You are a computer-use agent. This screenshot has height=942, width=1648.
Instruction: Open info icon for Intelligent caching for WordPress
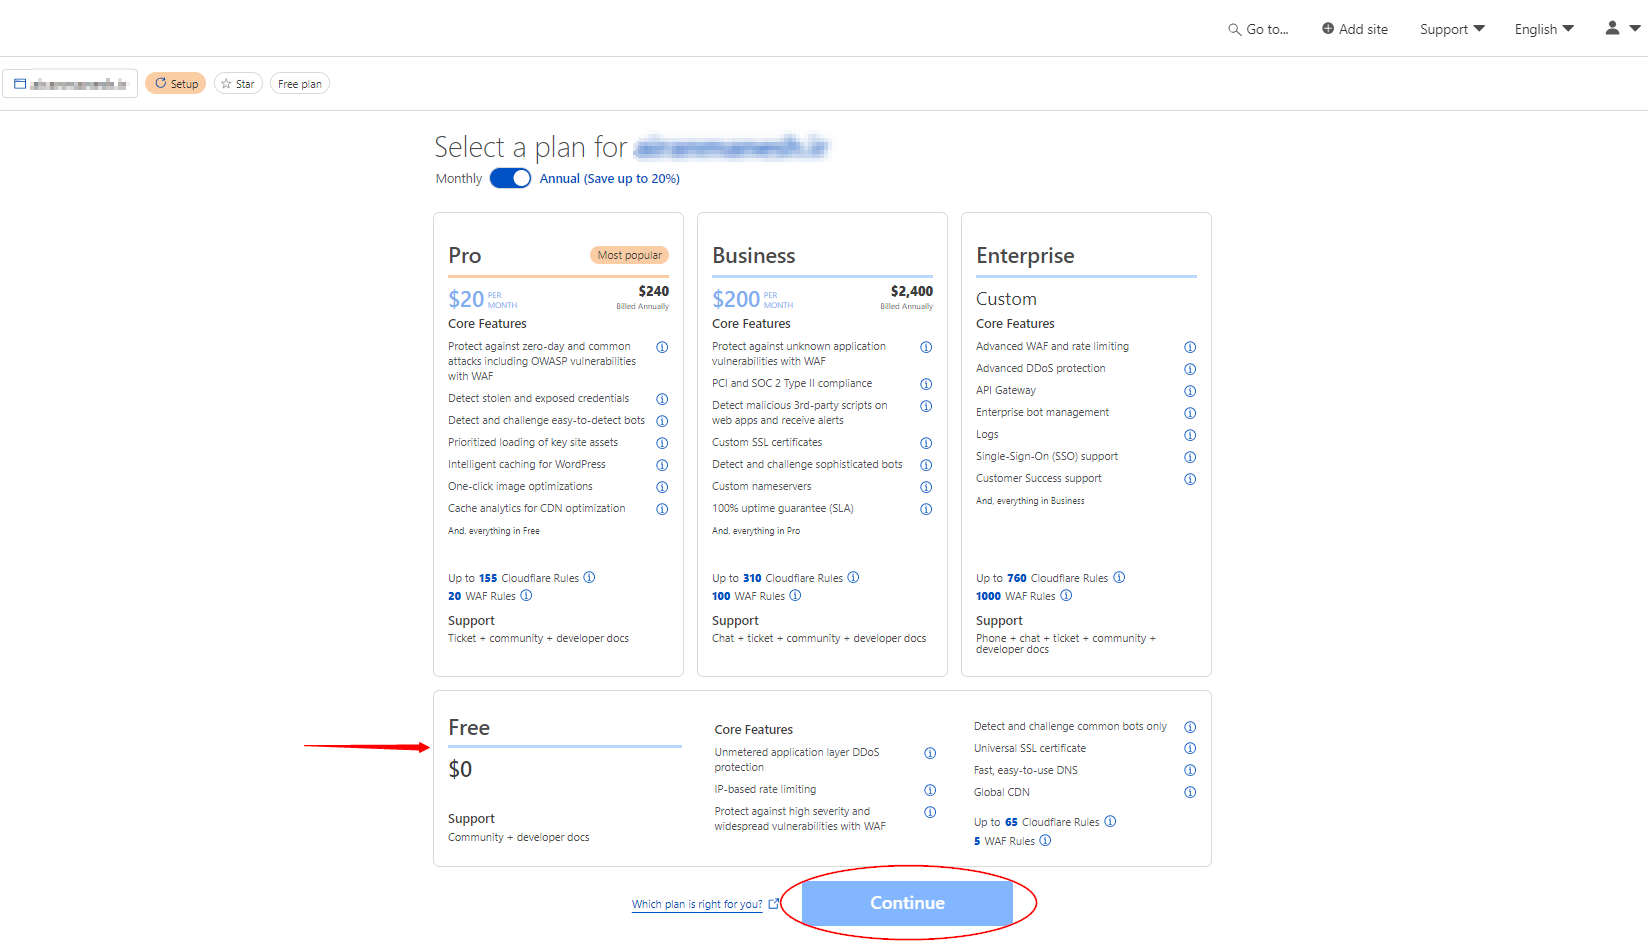coord(662,465)
